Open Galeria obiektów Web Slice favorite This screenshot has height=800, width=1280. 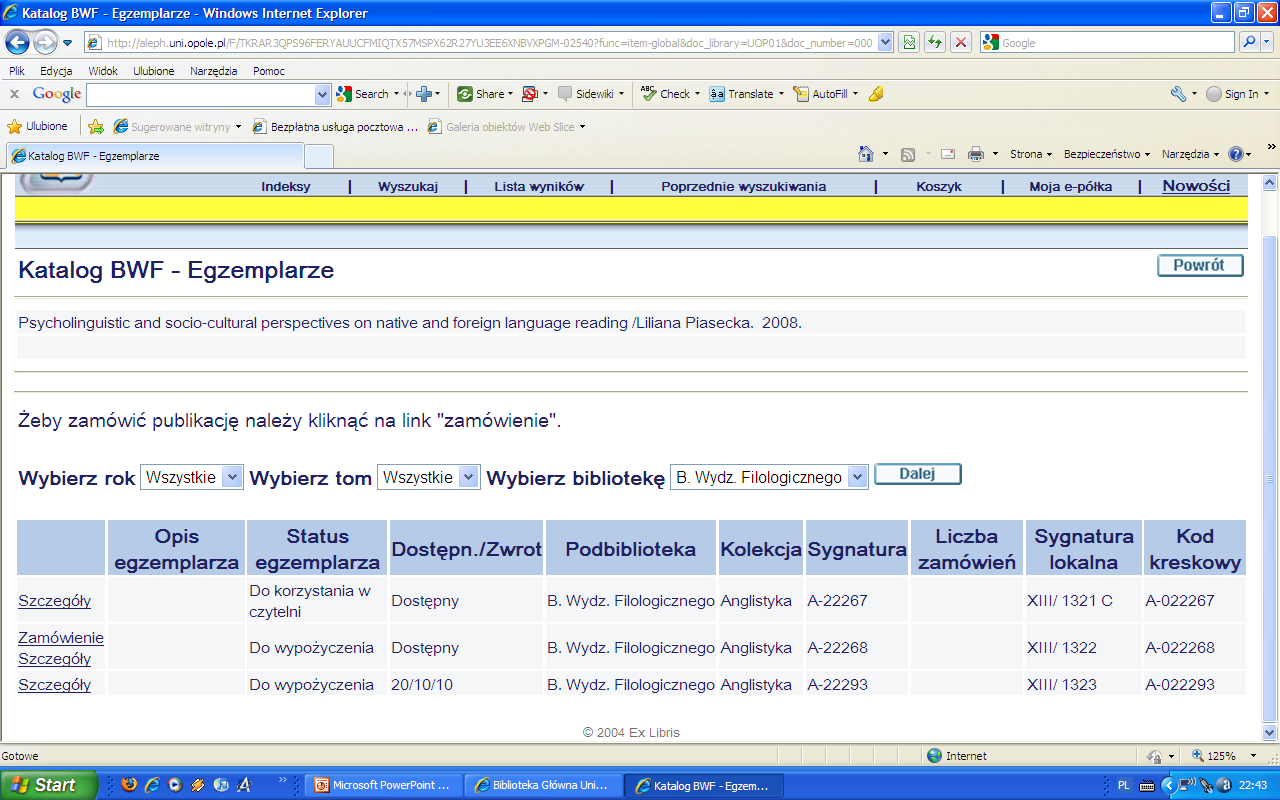point(506,126)
